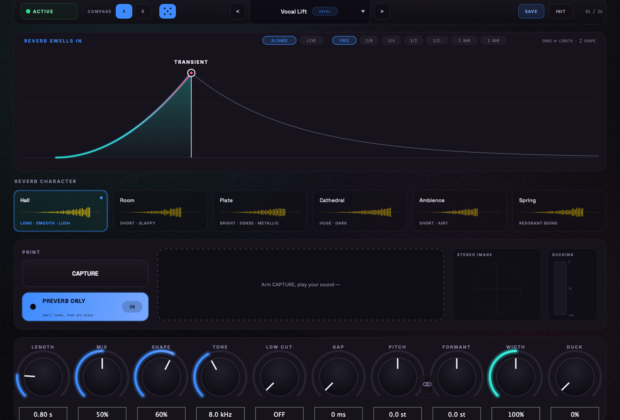Screen dimensions: 620x420
Task: Go to next preset arrow
Action: coord(382,11)
